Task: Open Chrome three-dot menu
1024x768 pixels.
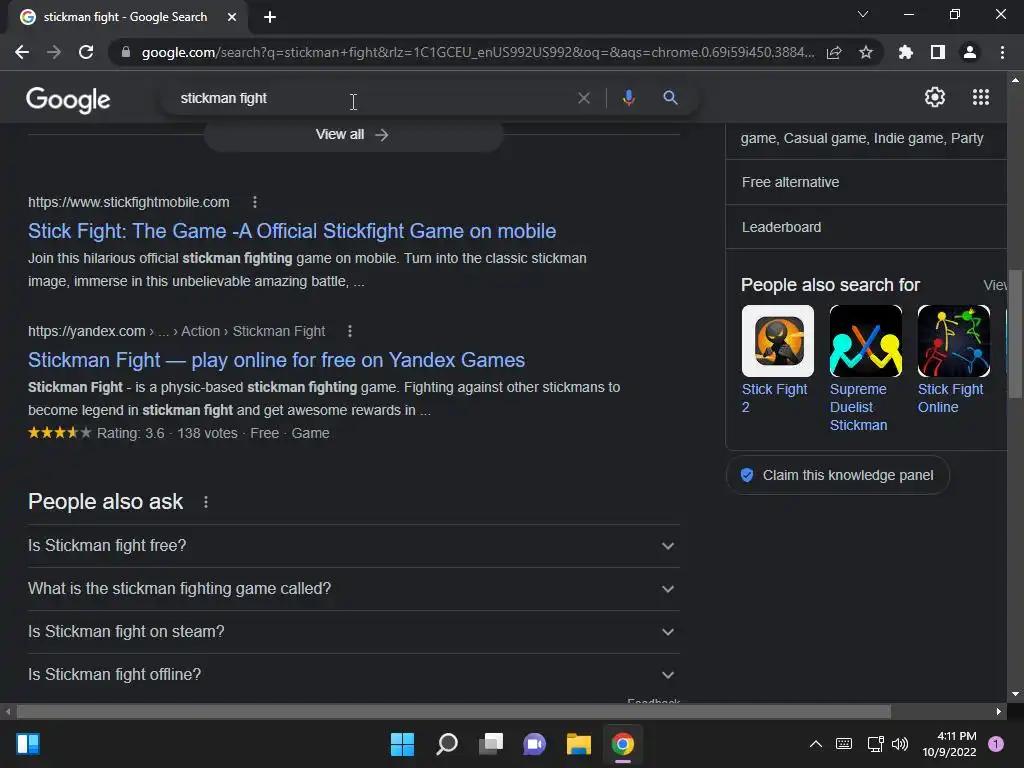Action: point(1002,52)
